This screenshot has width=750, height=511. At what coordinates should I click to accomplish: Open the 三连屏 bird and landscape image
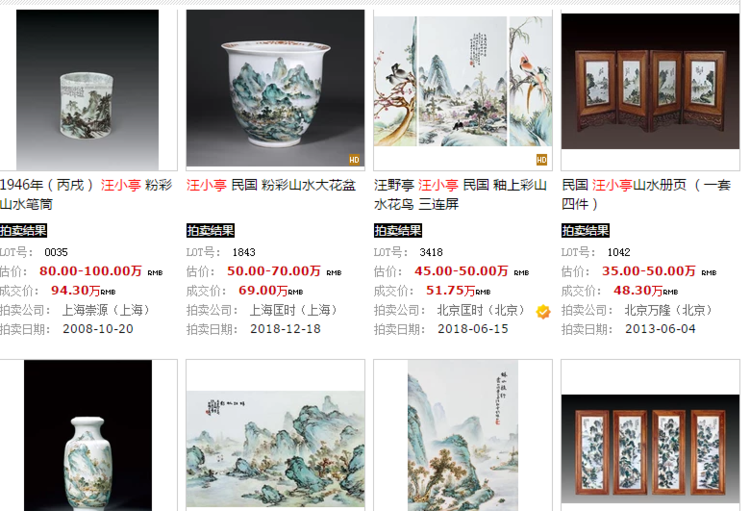(463, 81)
